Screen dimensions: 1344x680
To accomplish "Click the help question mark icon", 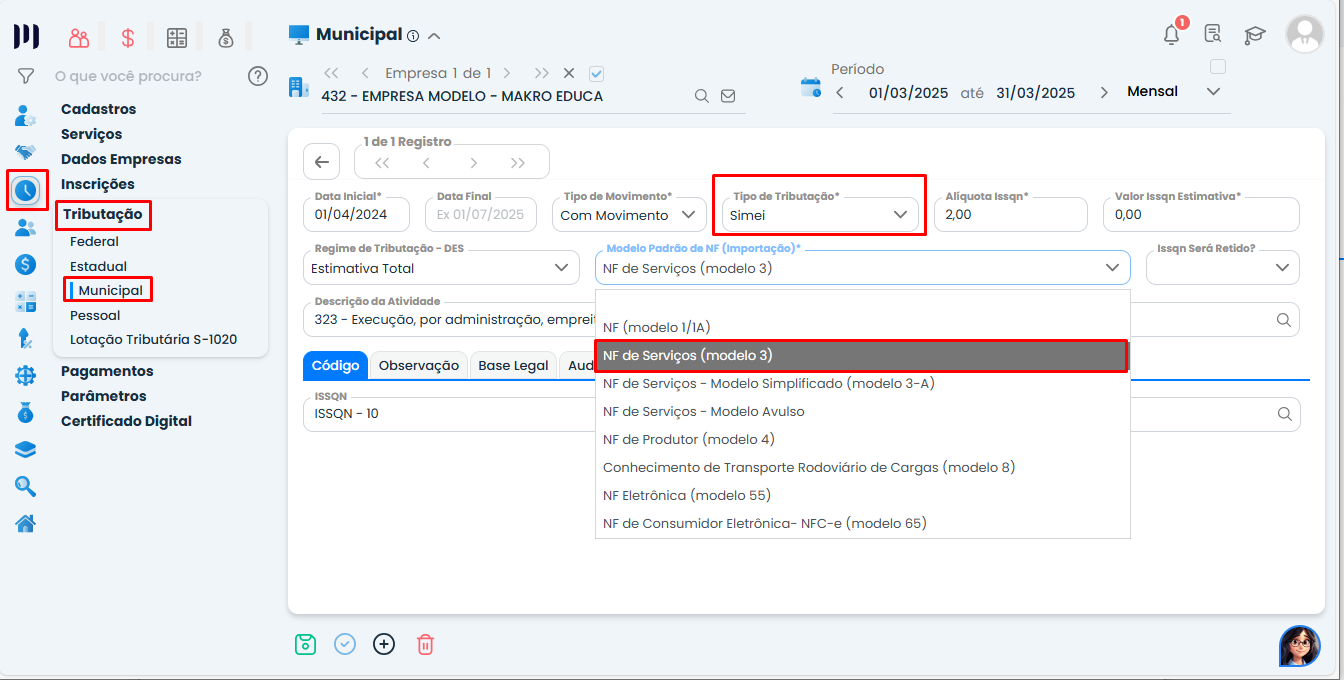I will pyautogui.click(x=258, y=76).
